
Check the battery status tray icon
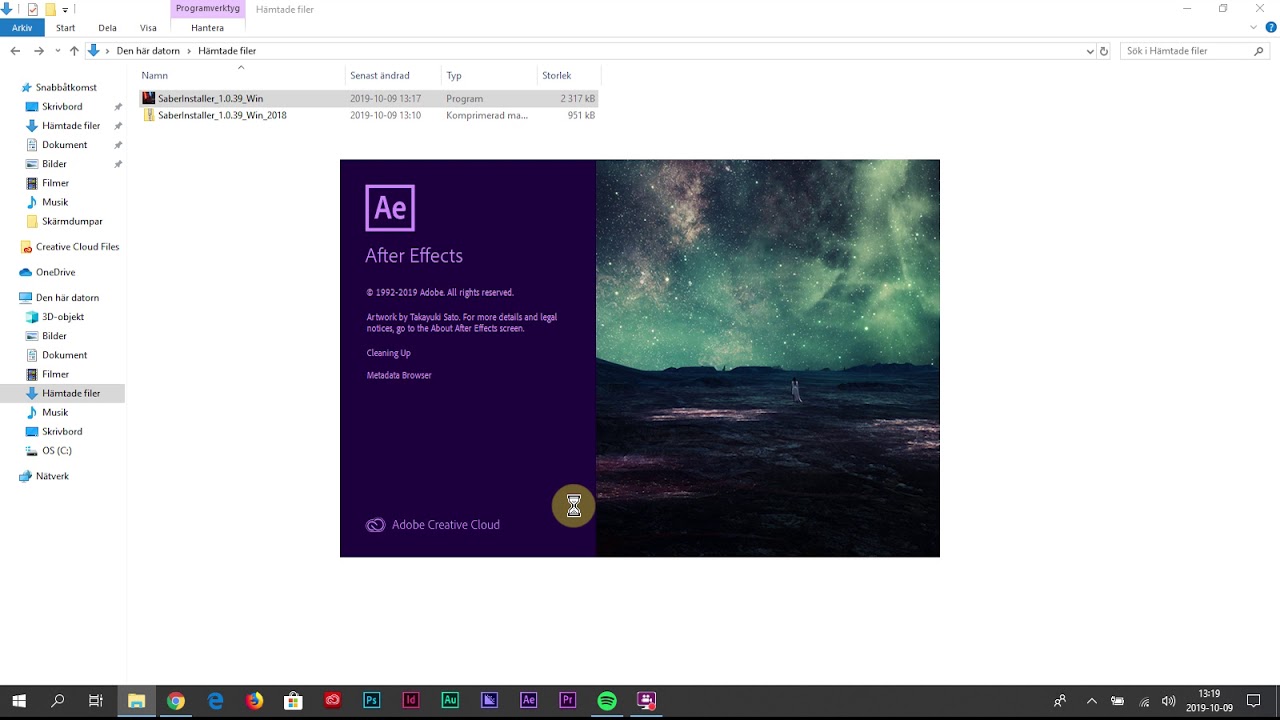point(1118,701)
